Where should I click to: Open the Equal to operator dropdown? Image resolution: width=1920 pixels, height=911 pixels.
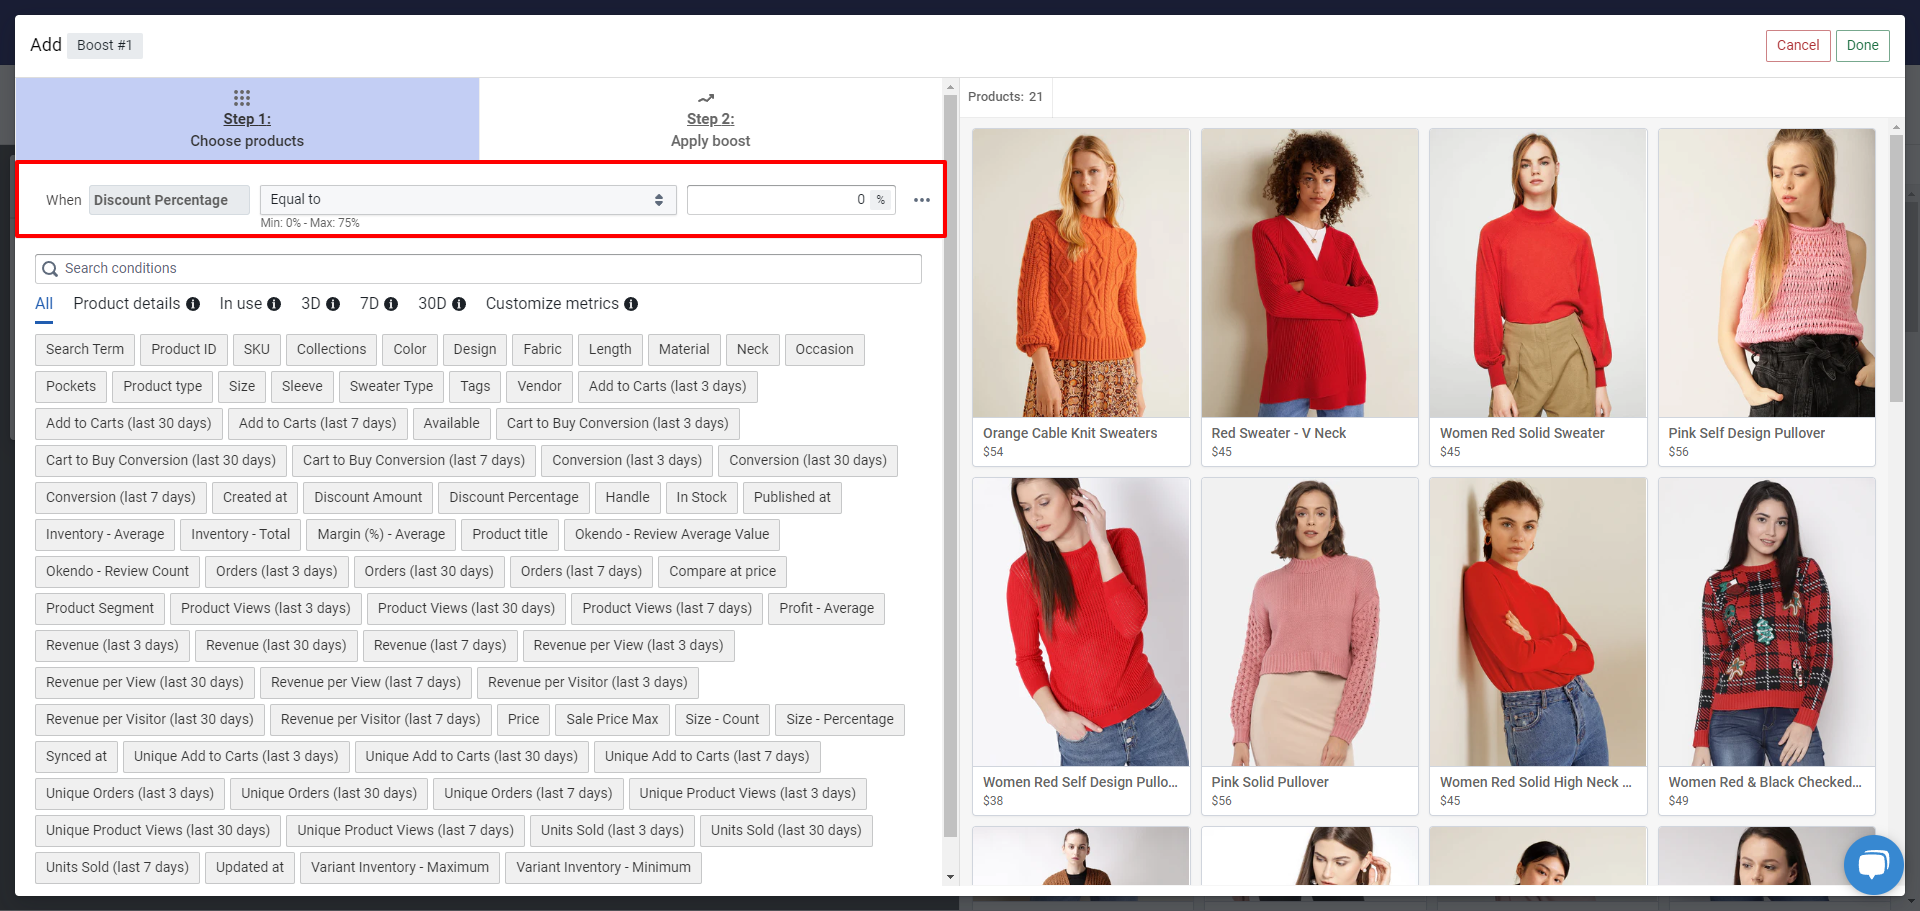[x=468, y=200]
